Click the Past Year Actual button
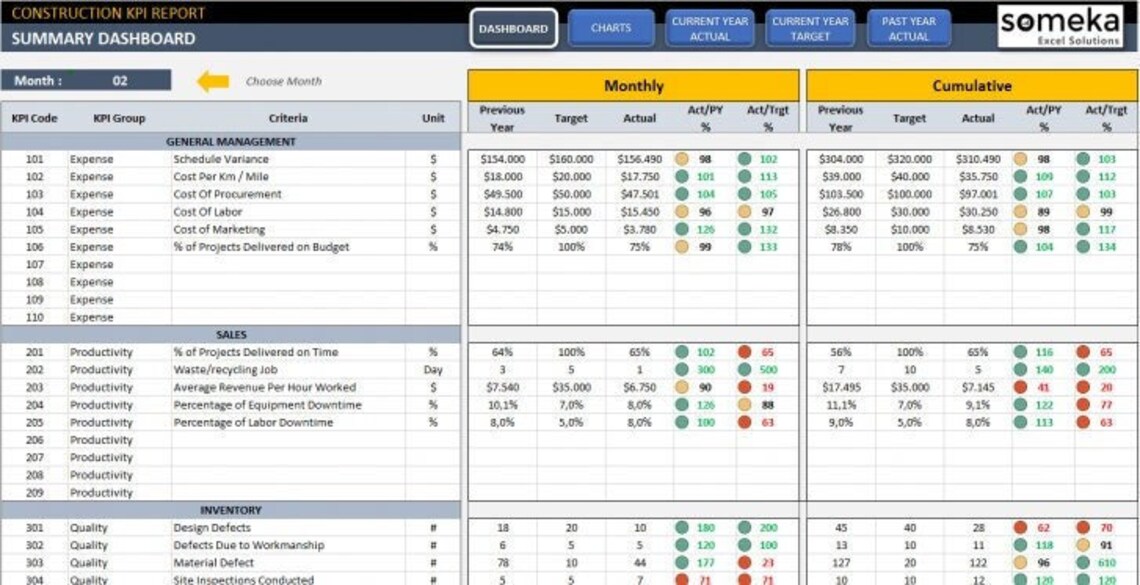The image size is (1140, 585). click(908, 28)
